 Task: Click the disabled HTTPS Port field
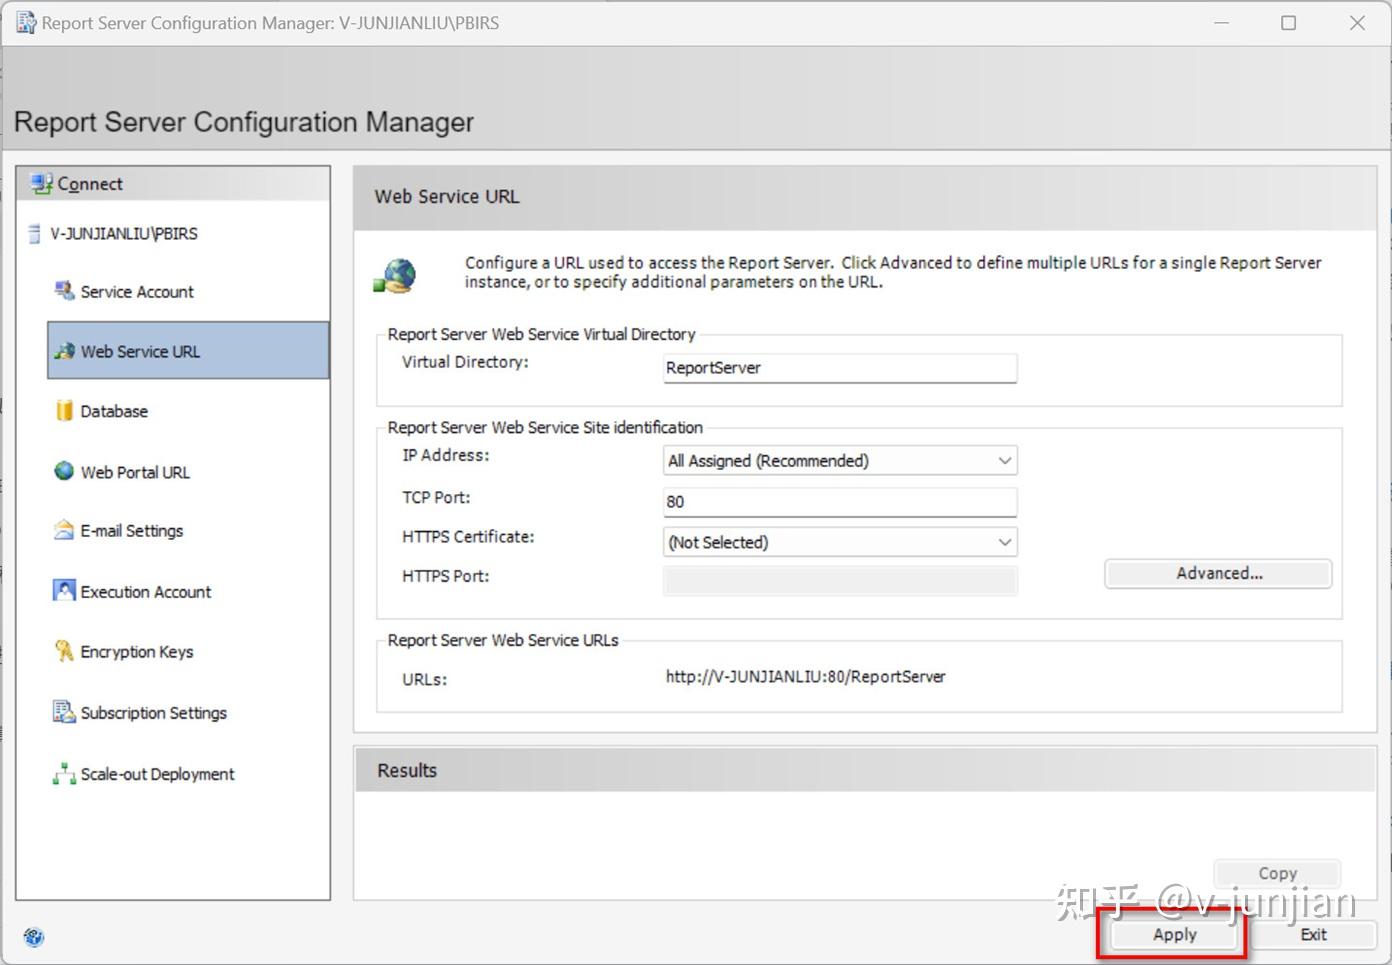click(840, 580)
